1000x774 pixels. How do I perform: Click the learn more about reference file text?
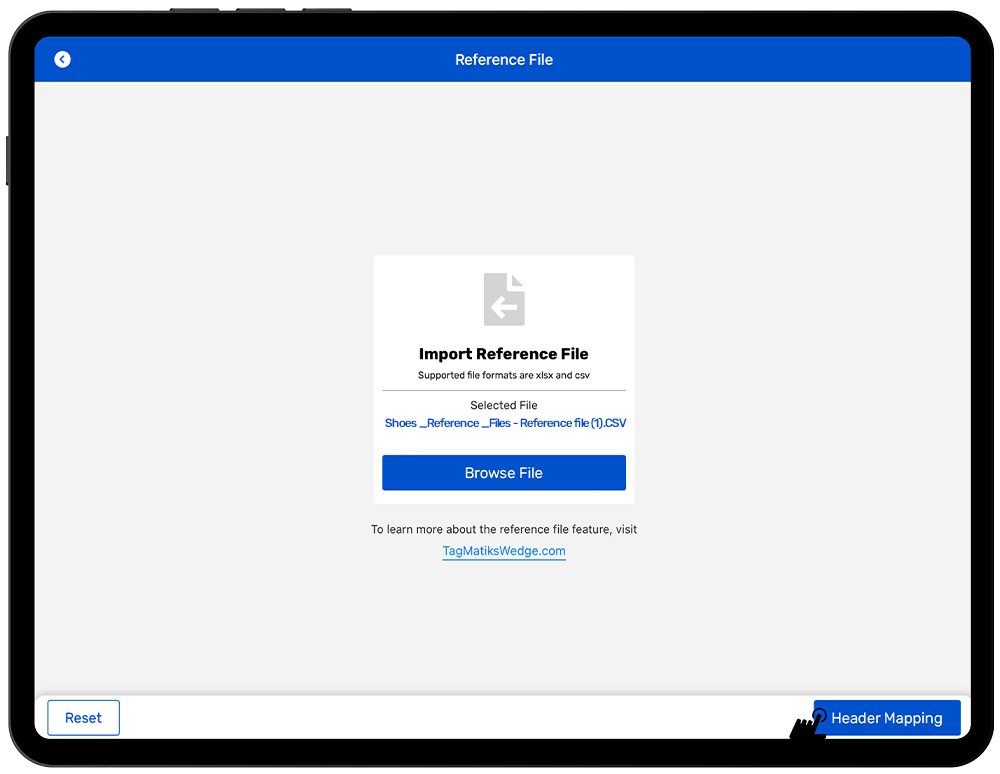[x=504, y=529]
